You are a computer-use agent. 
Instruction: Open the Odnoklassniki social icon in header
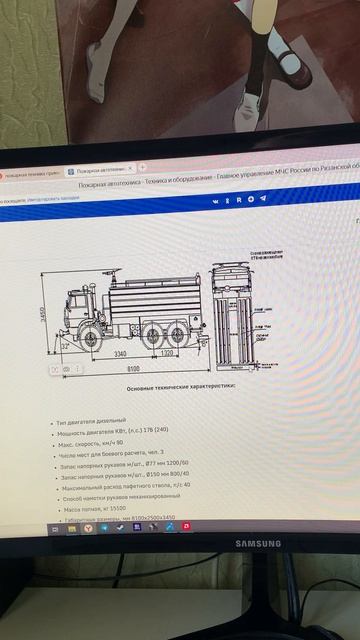tap(227, 200)
